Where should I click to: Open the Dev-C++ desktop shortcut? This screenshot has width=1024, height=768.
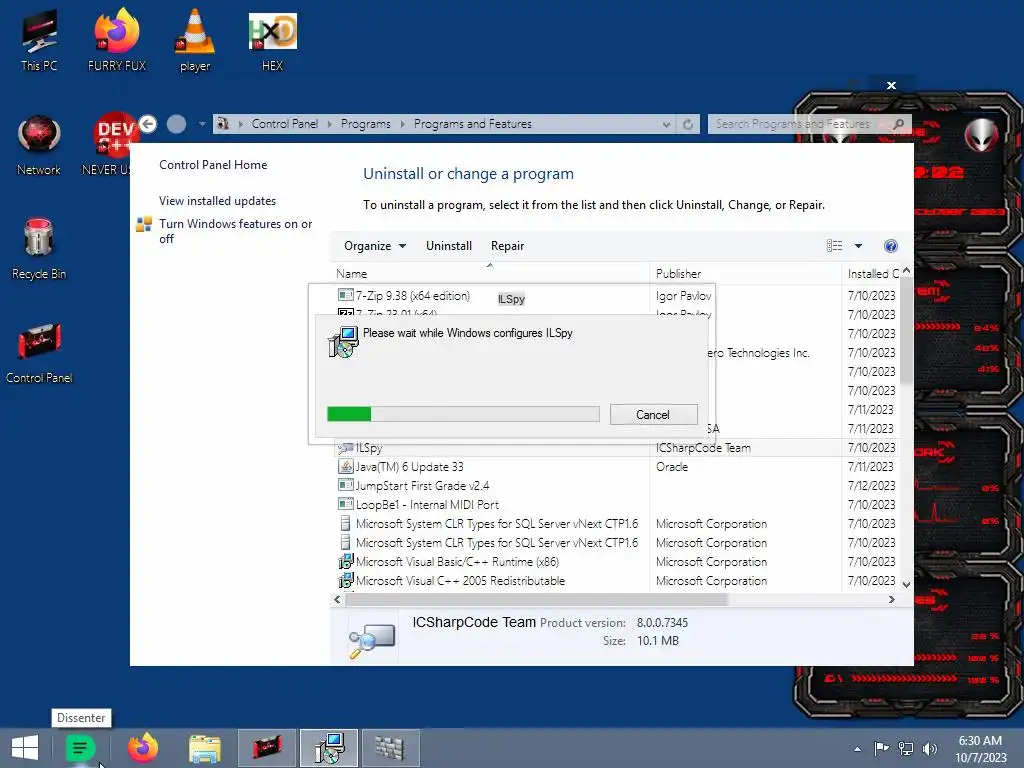pyautogui.click(x=112, y=145)
